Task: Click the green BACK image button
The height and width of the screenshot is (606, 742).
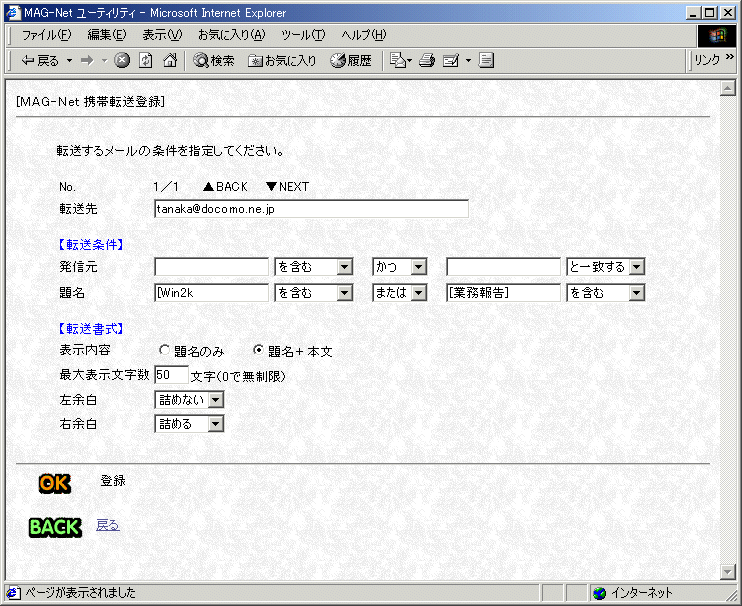Action: [x=55, y=527]
